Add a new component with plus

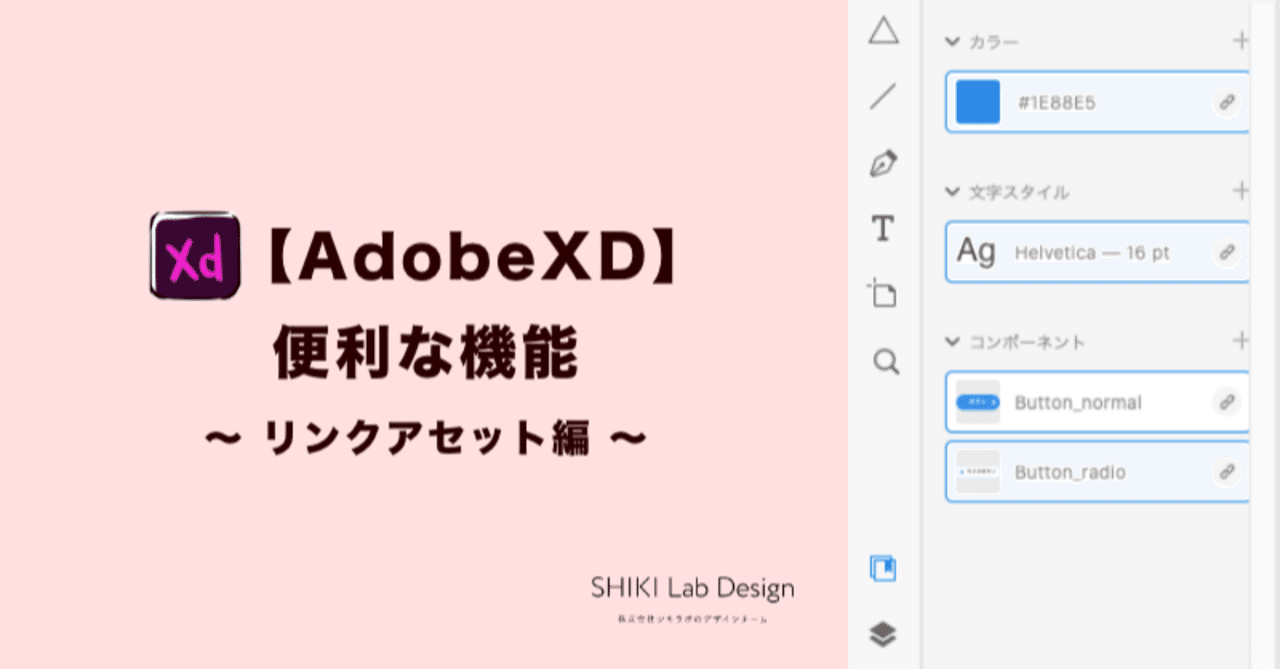(x=1241, y=340)
